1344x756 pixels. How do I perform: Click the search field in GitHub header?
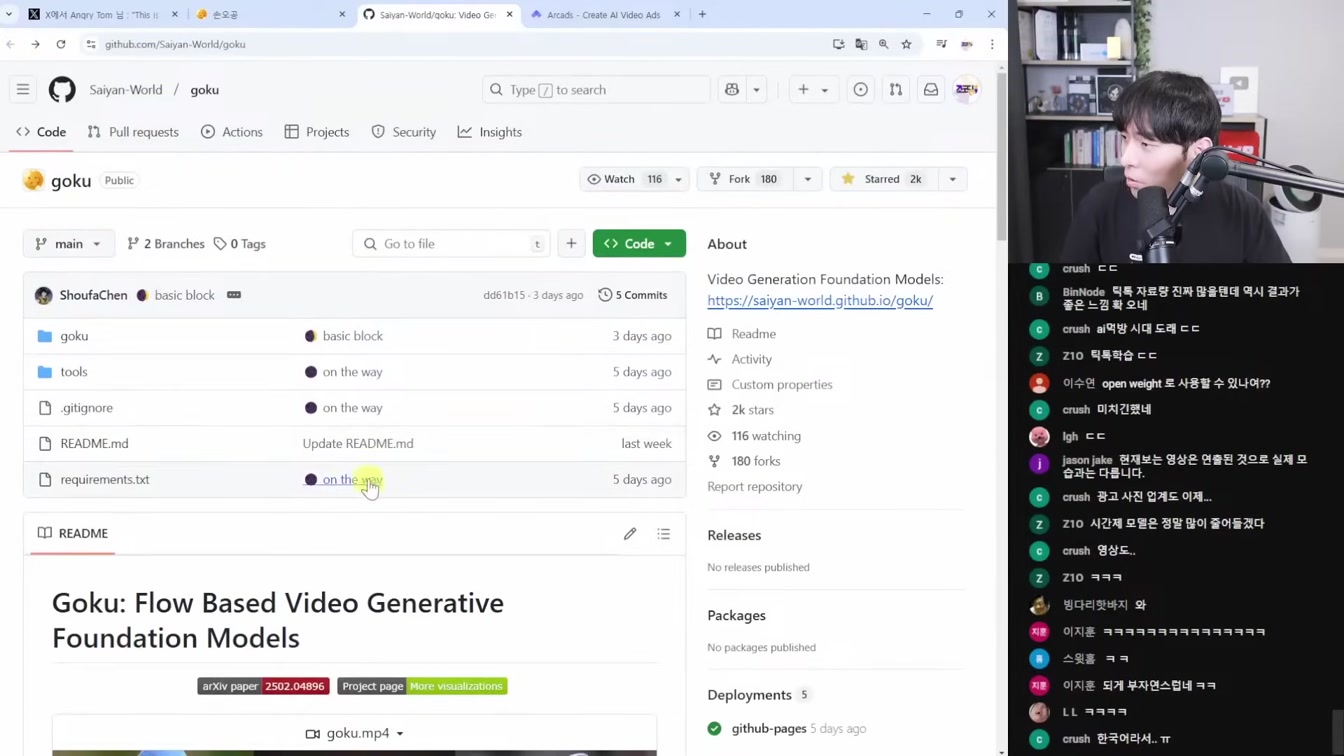pos(596,90)
